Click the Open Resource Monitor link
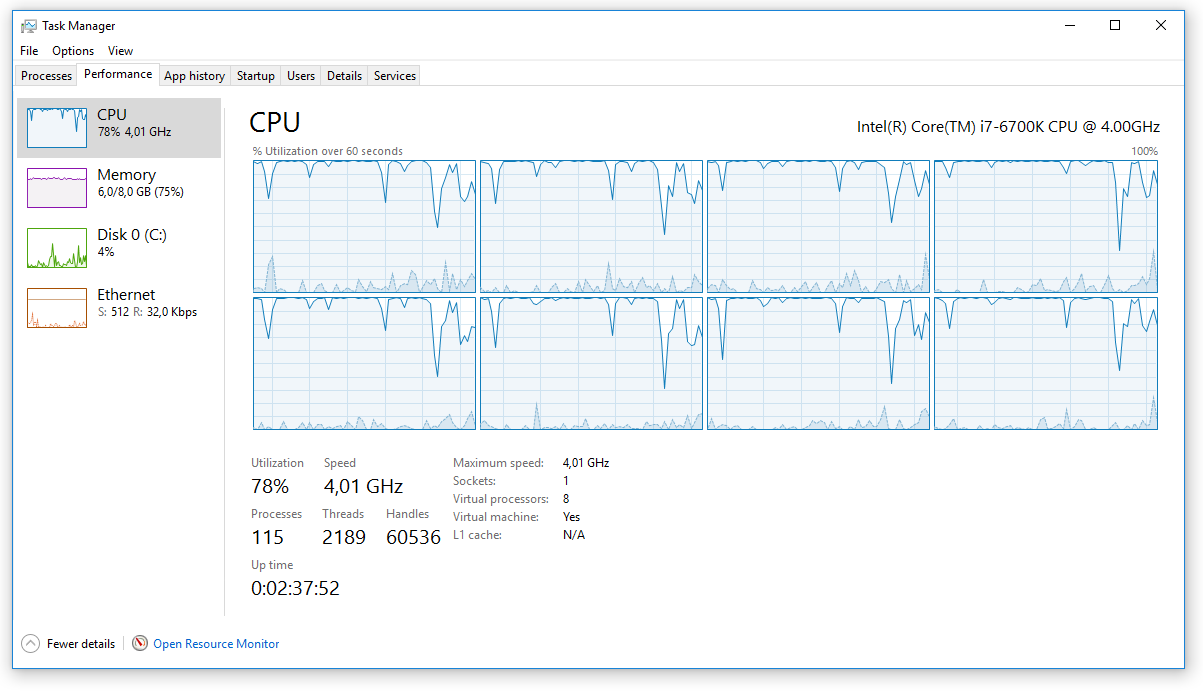This screenshot has width=1203, height=693. tap(216, 644)
